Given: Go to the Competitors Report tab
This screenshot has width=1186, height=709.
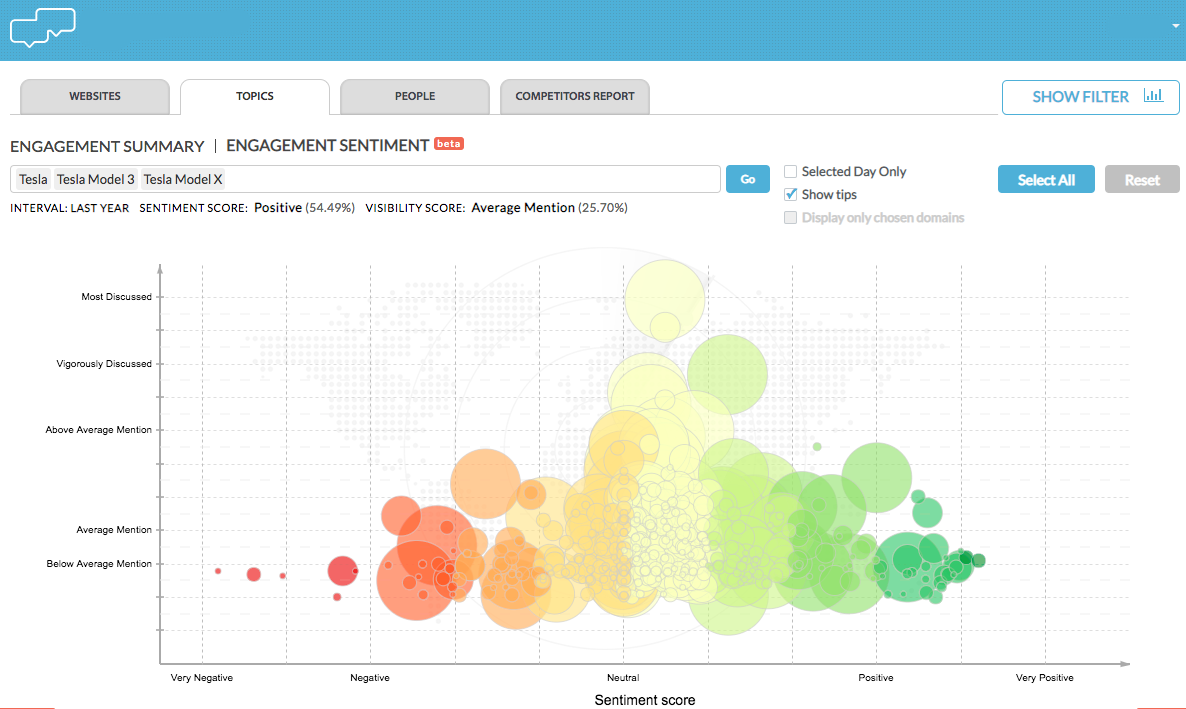Looking at the screenshot, I should [x=575, y=97].
